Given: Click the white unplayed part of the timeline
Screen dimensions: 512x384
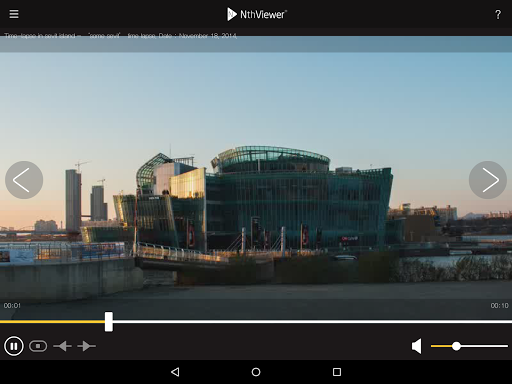Looking at the screenshot, I should point(312,322).
